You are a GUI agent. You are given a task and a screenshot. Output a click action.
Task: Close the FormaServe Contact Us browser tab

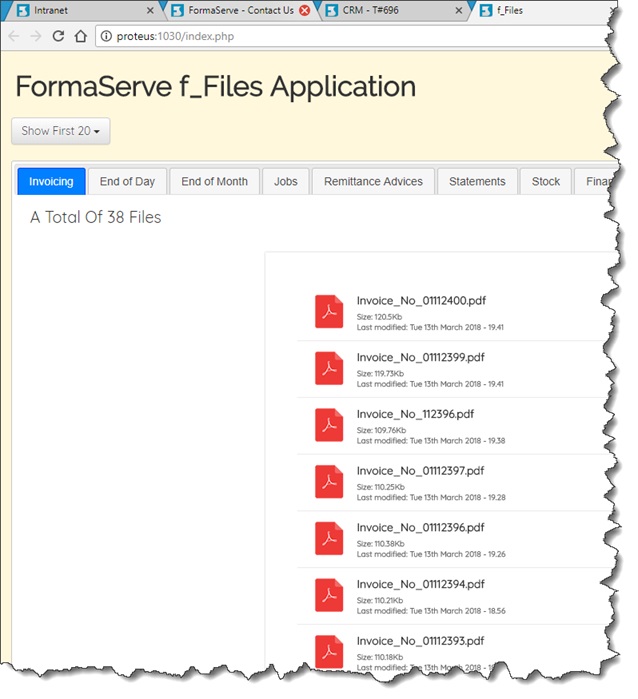pos(305,10)
